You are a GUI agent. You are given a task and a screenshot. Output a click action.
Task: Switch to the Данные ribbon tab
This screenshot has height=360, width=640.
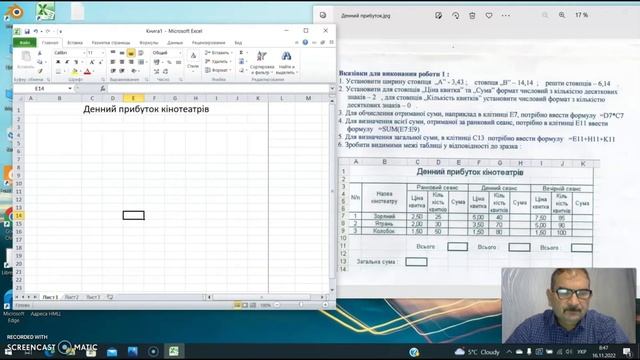coord(175,42)
